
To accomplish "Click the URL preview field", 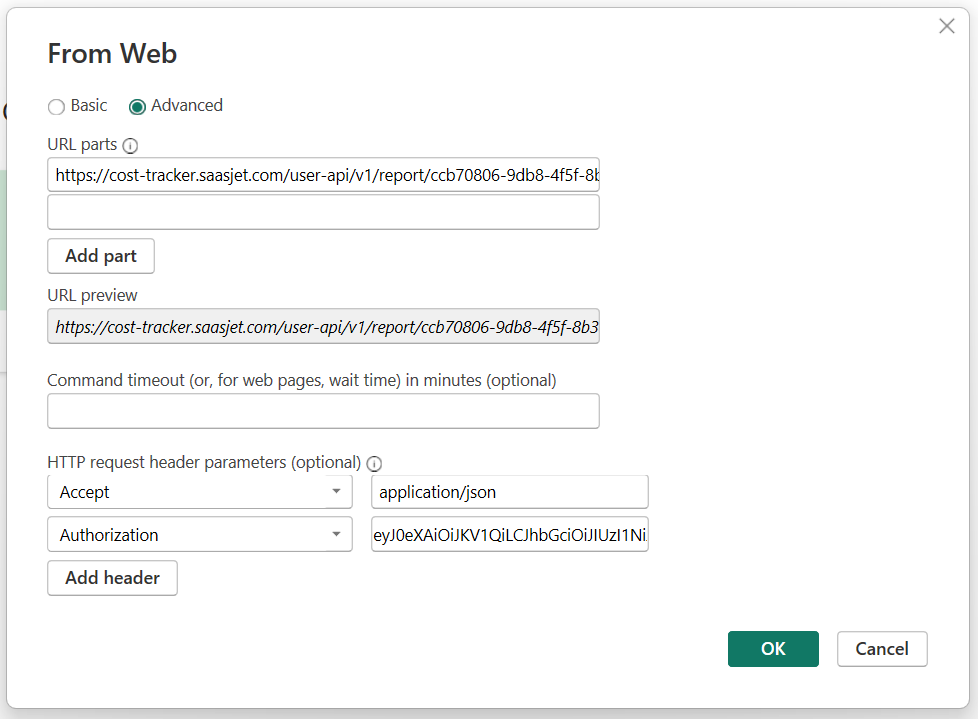I will pos(323,327).
